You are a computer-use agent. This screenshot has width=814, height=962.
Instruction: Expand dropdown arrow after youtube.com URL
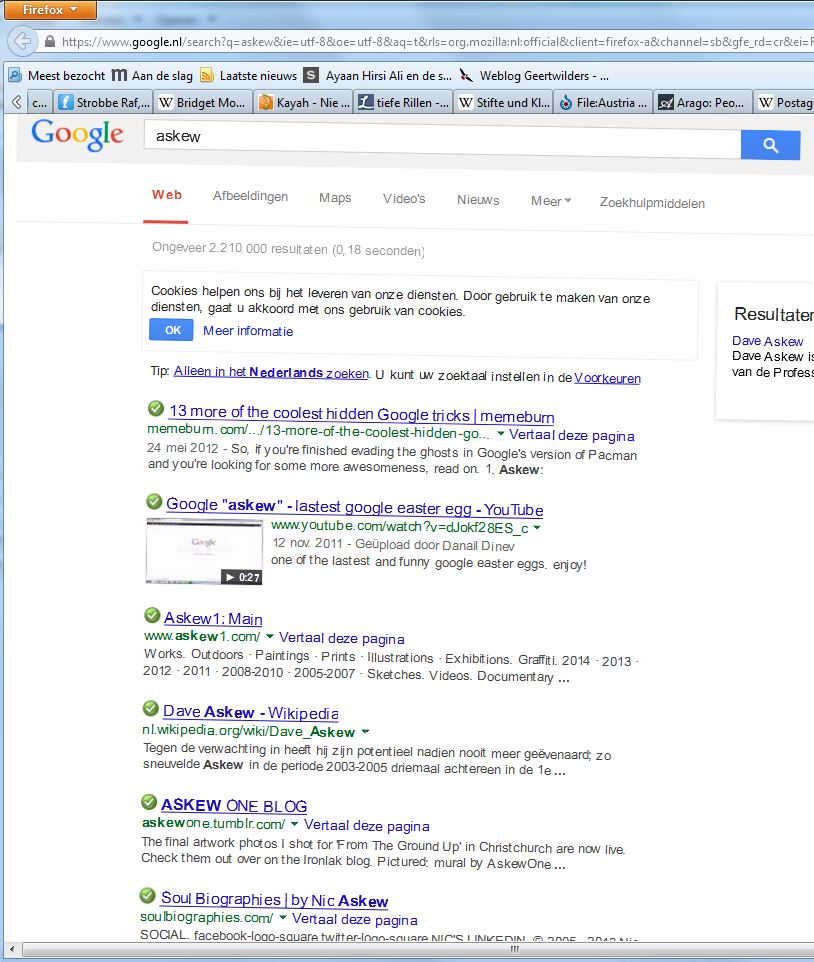537,528
